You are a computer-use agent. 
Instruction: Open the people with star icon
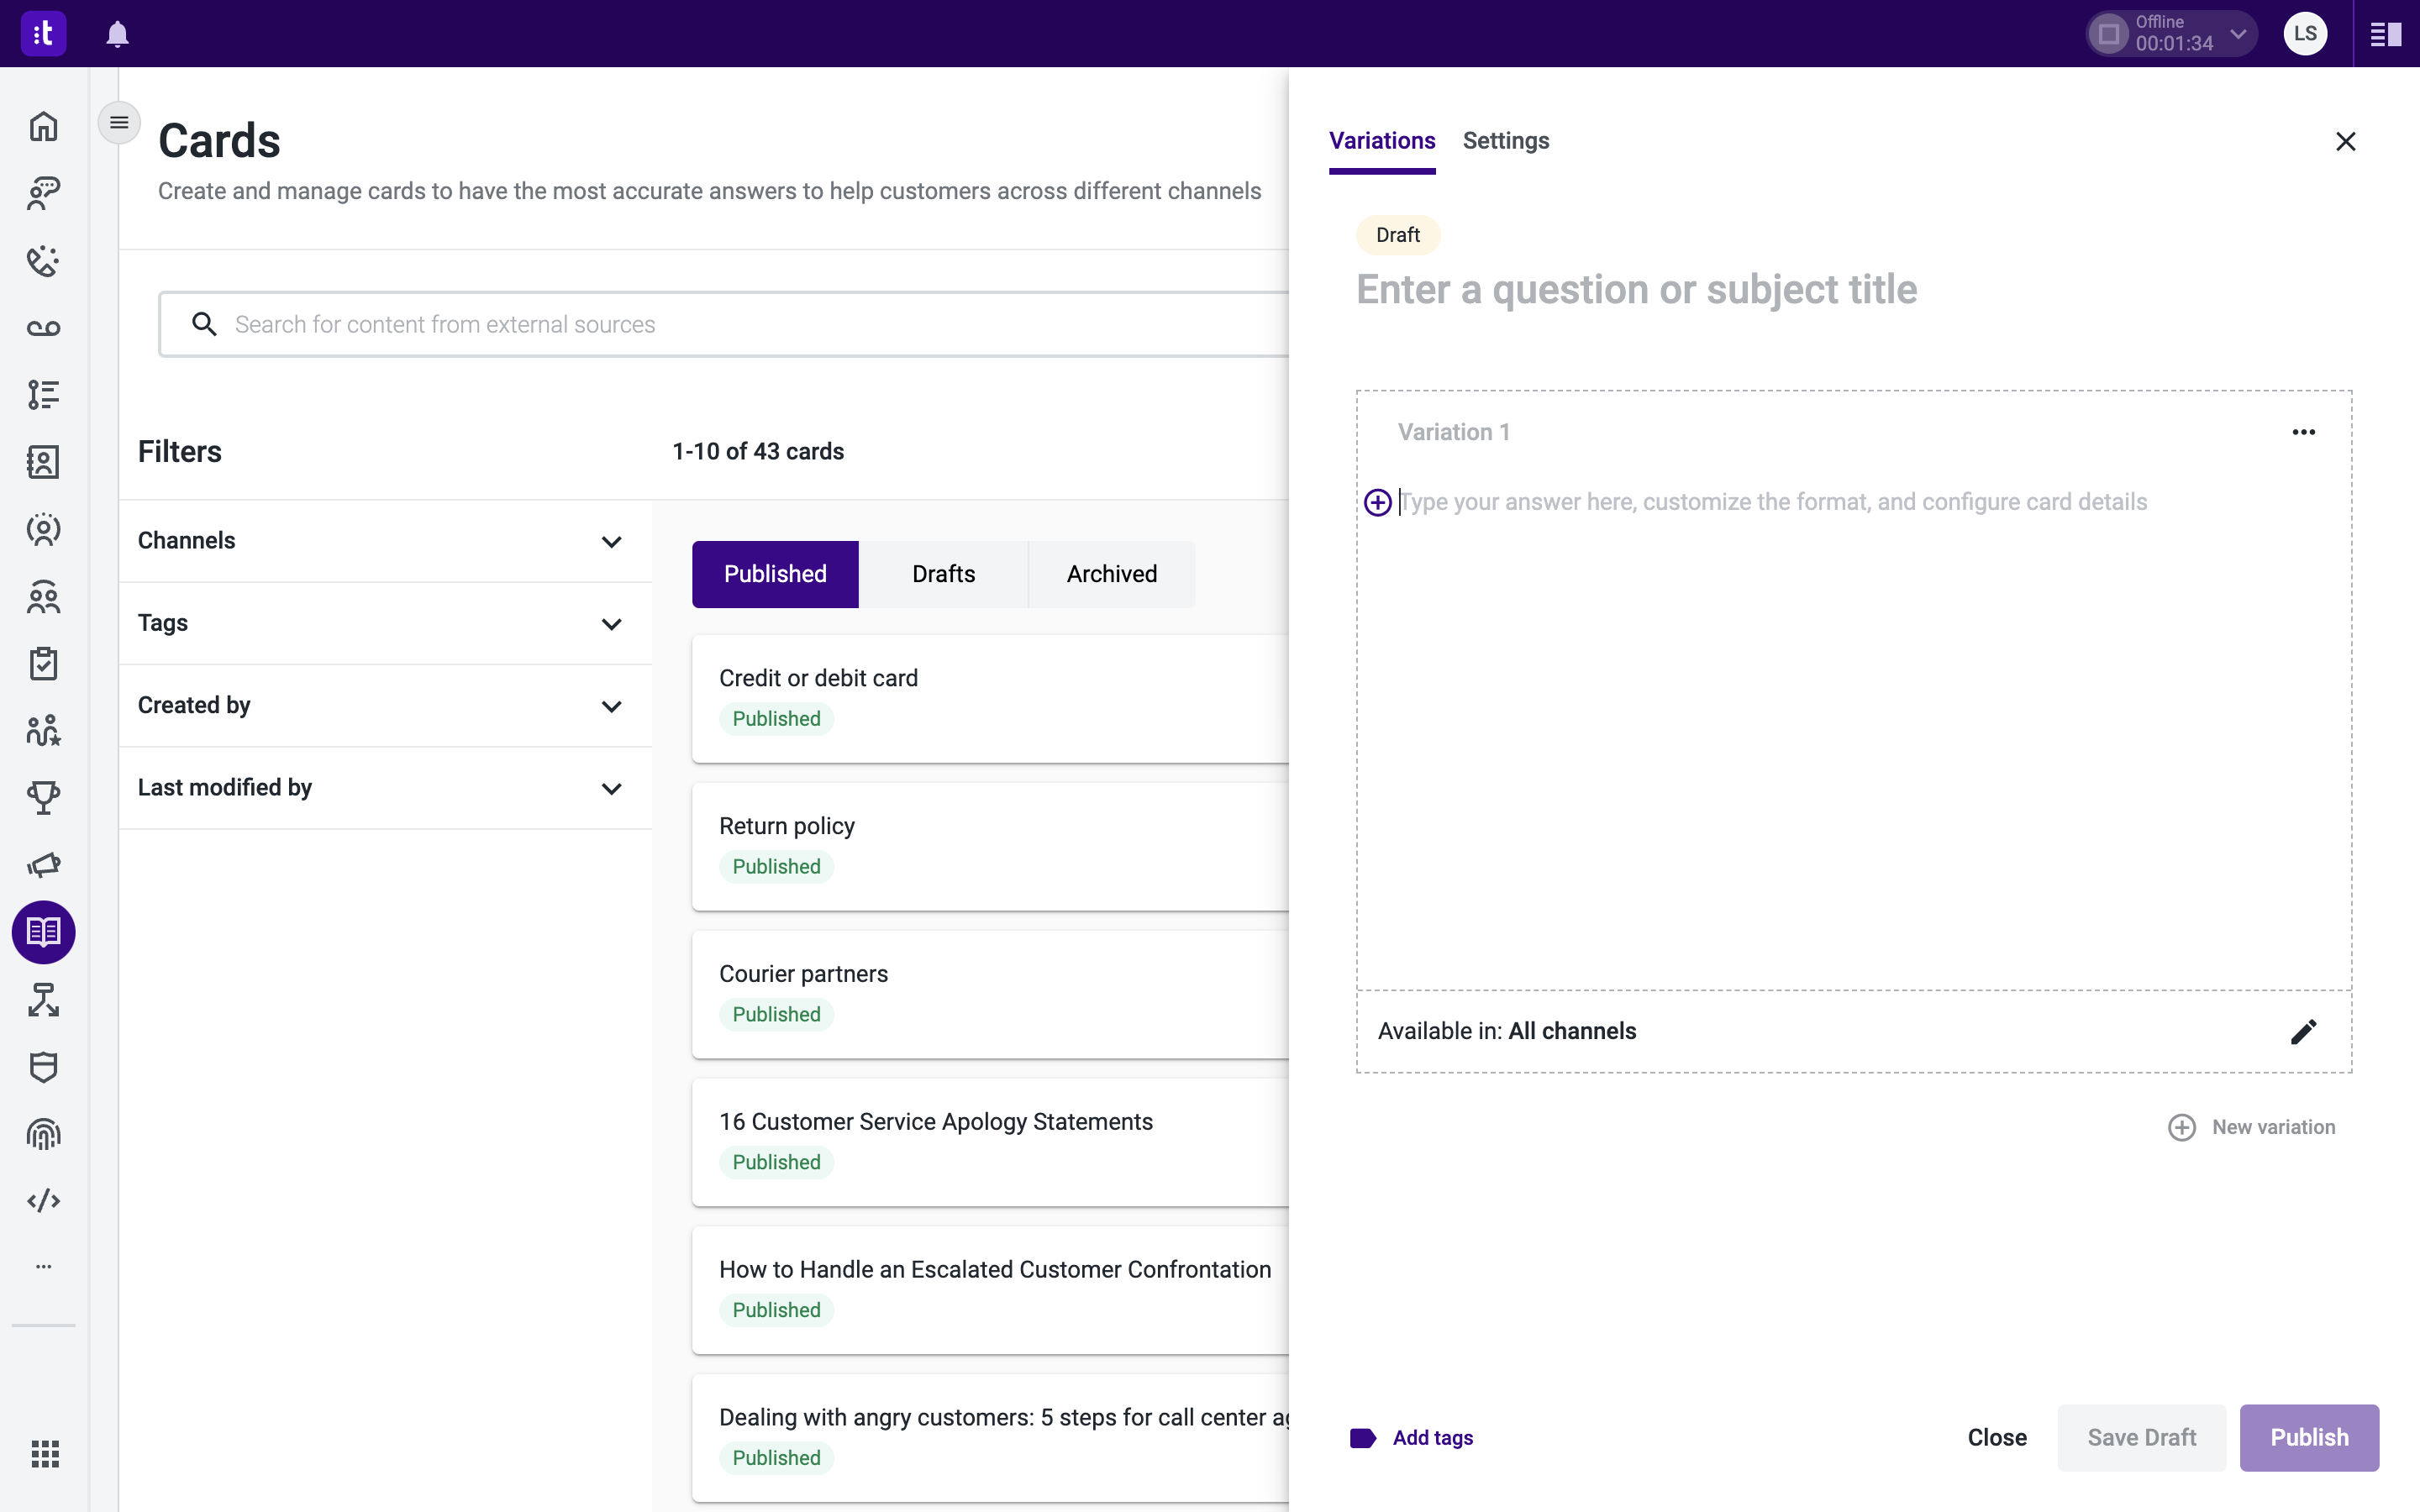pos(43,731)
